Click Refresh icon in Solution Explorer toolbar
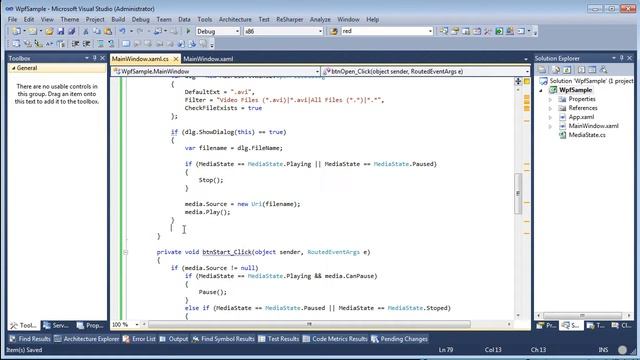The width and height of the screenshot is (640, 360). click(x=567, y=70)
